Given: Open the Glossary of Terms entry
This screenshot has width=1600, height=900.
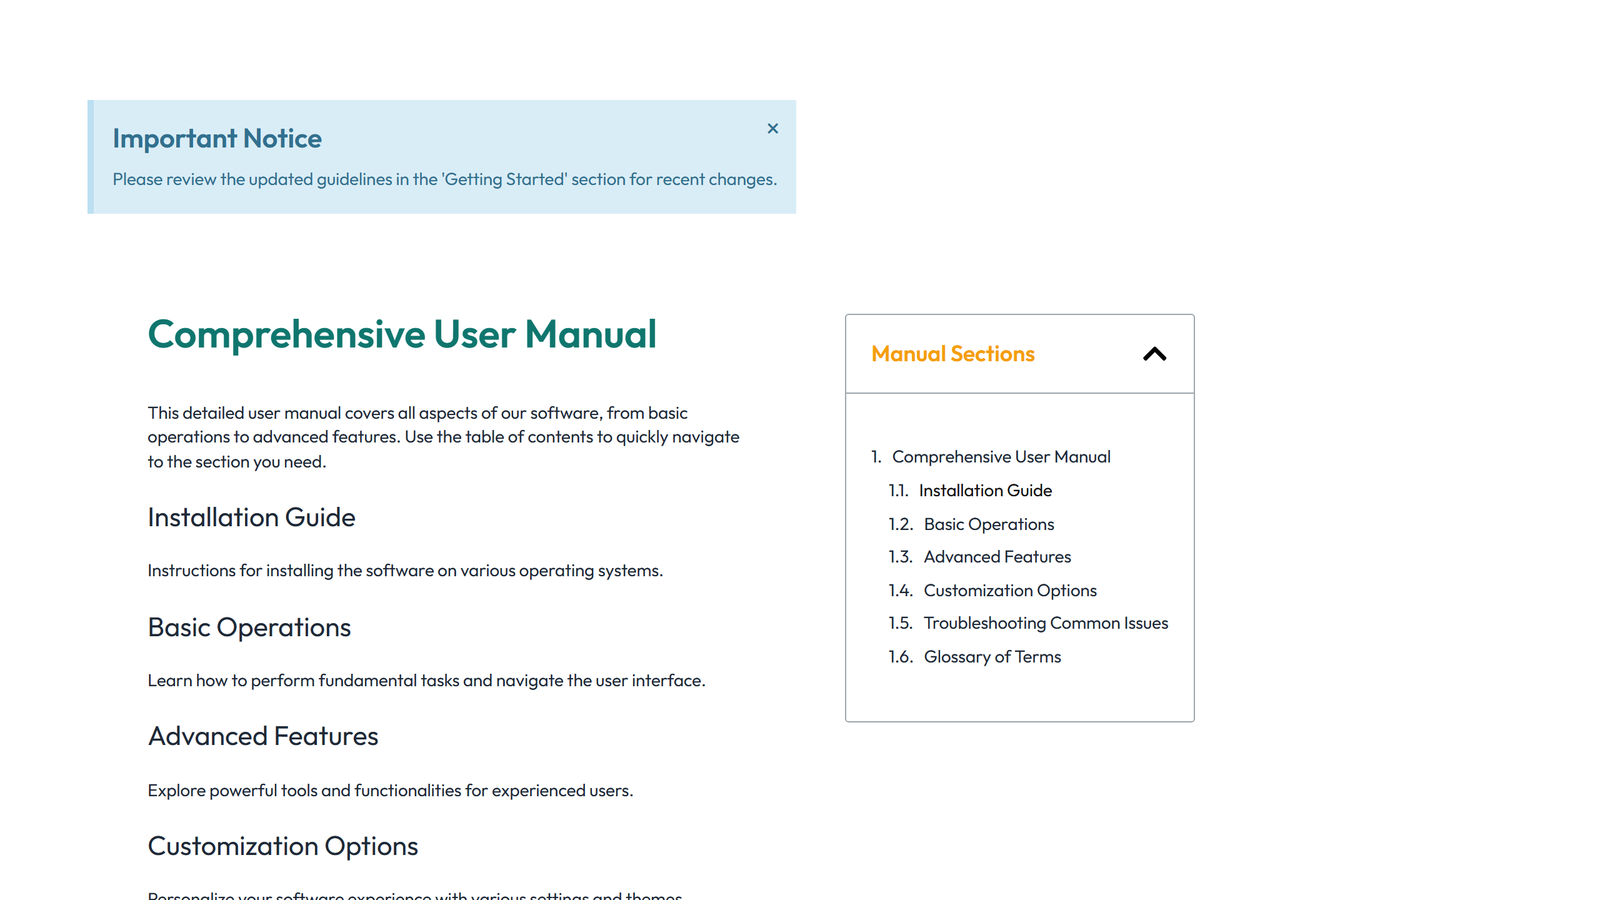Looking at the screenshot, I should coord(992,656).
